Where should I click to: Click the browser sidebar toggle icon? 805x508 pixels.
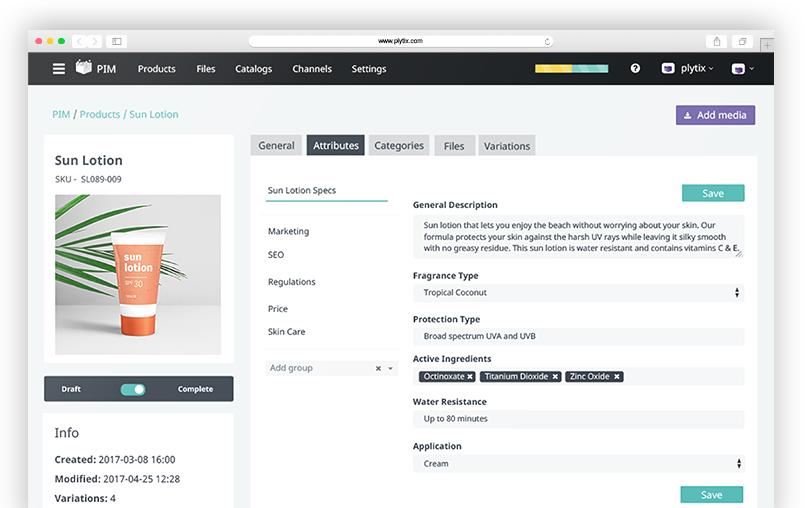[x=117, y=41]
